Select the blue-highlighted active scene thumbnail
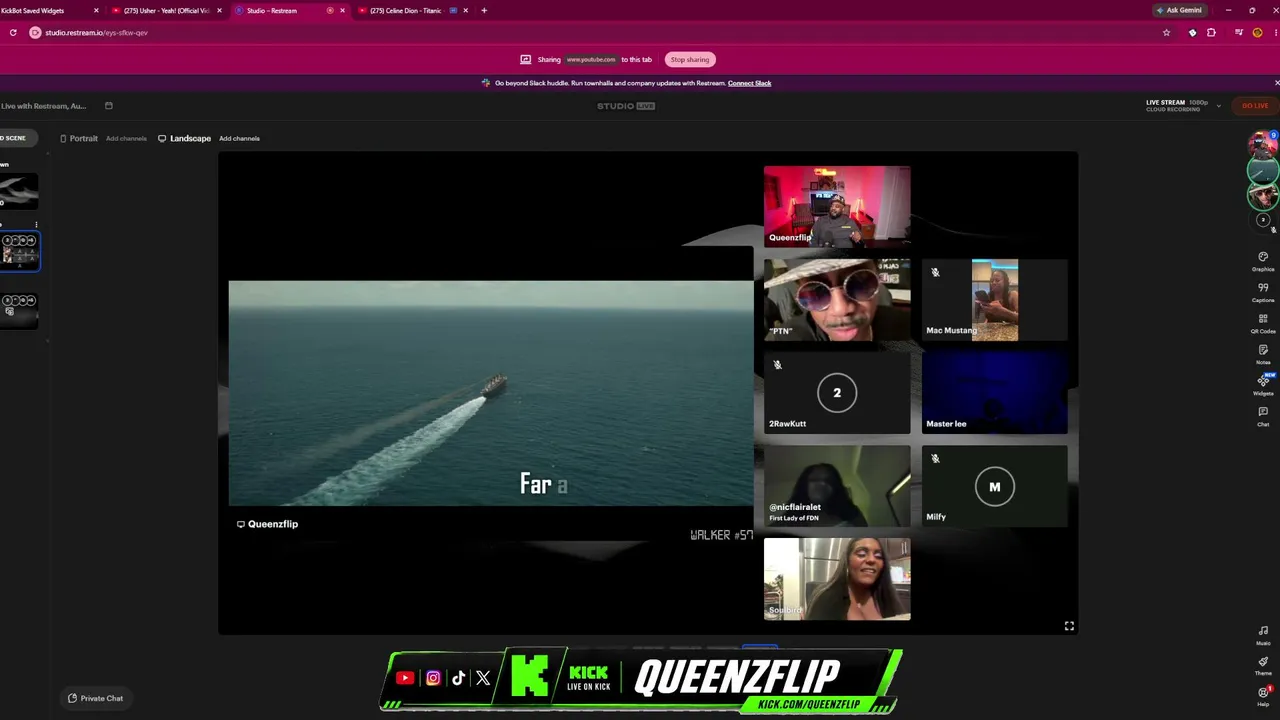This screenshot has width=1280, height=720. pyautogui.click(x=20, y=251)
